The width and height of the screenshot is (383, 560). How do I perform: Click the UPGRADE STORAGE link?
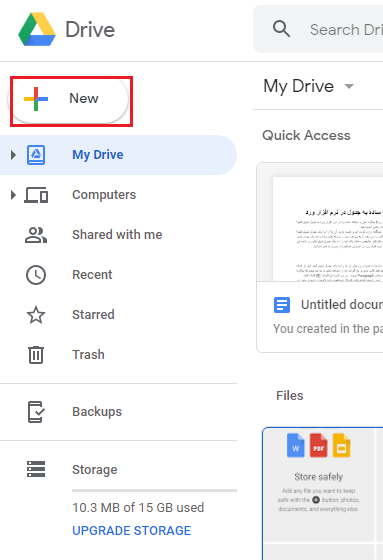pyautogui.click(x=131, y=531)
